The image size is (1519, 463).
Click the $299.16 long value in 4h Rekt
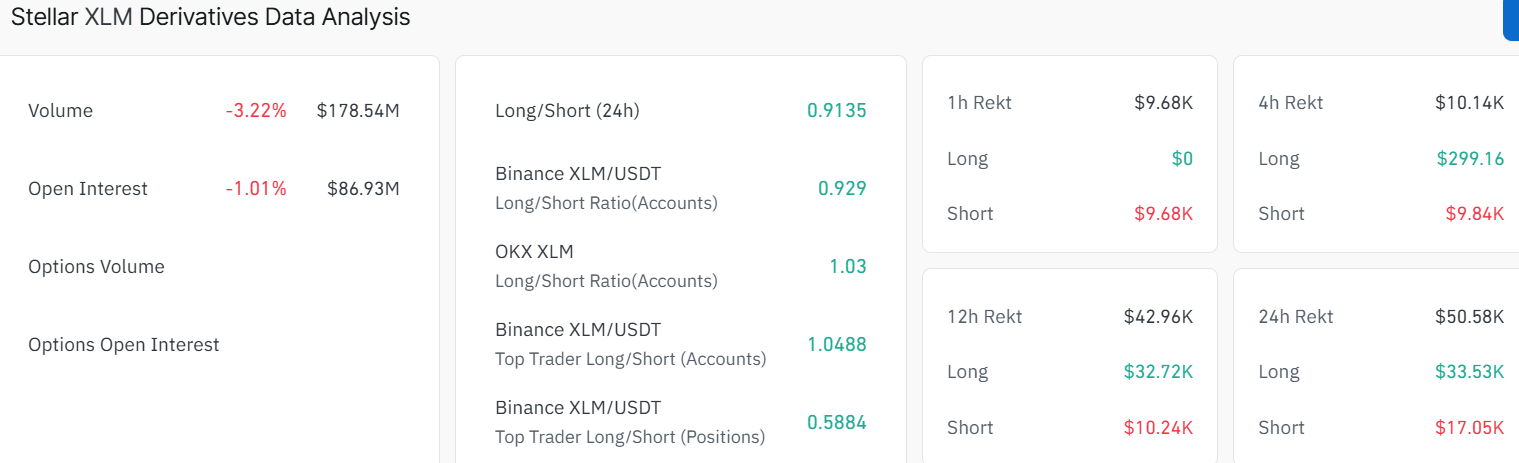pos(1470,158)
